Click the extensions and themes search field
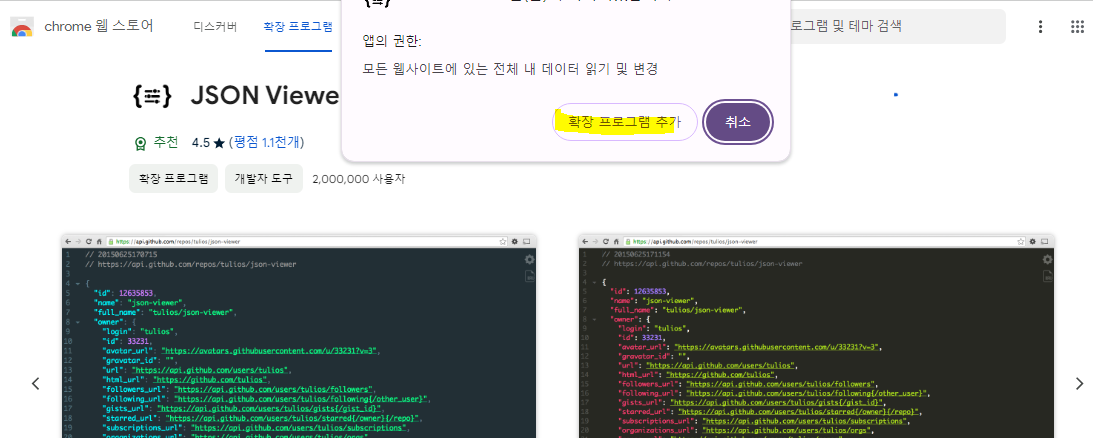1093x438 pixels. point(898,27)
